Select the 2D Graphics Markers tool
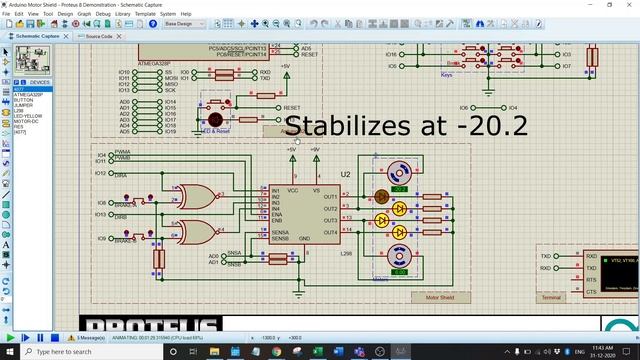The height and width of the screenshot is (360, 640). pos(6,265)
